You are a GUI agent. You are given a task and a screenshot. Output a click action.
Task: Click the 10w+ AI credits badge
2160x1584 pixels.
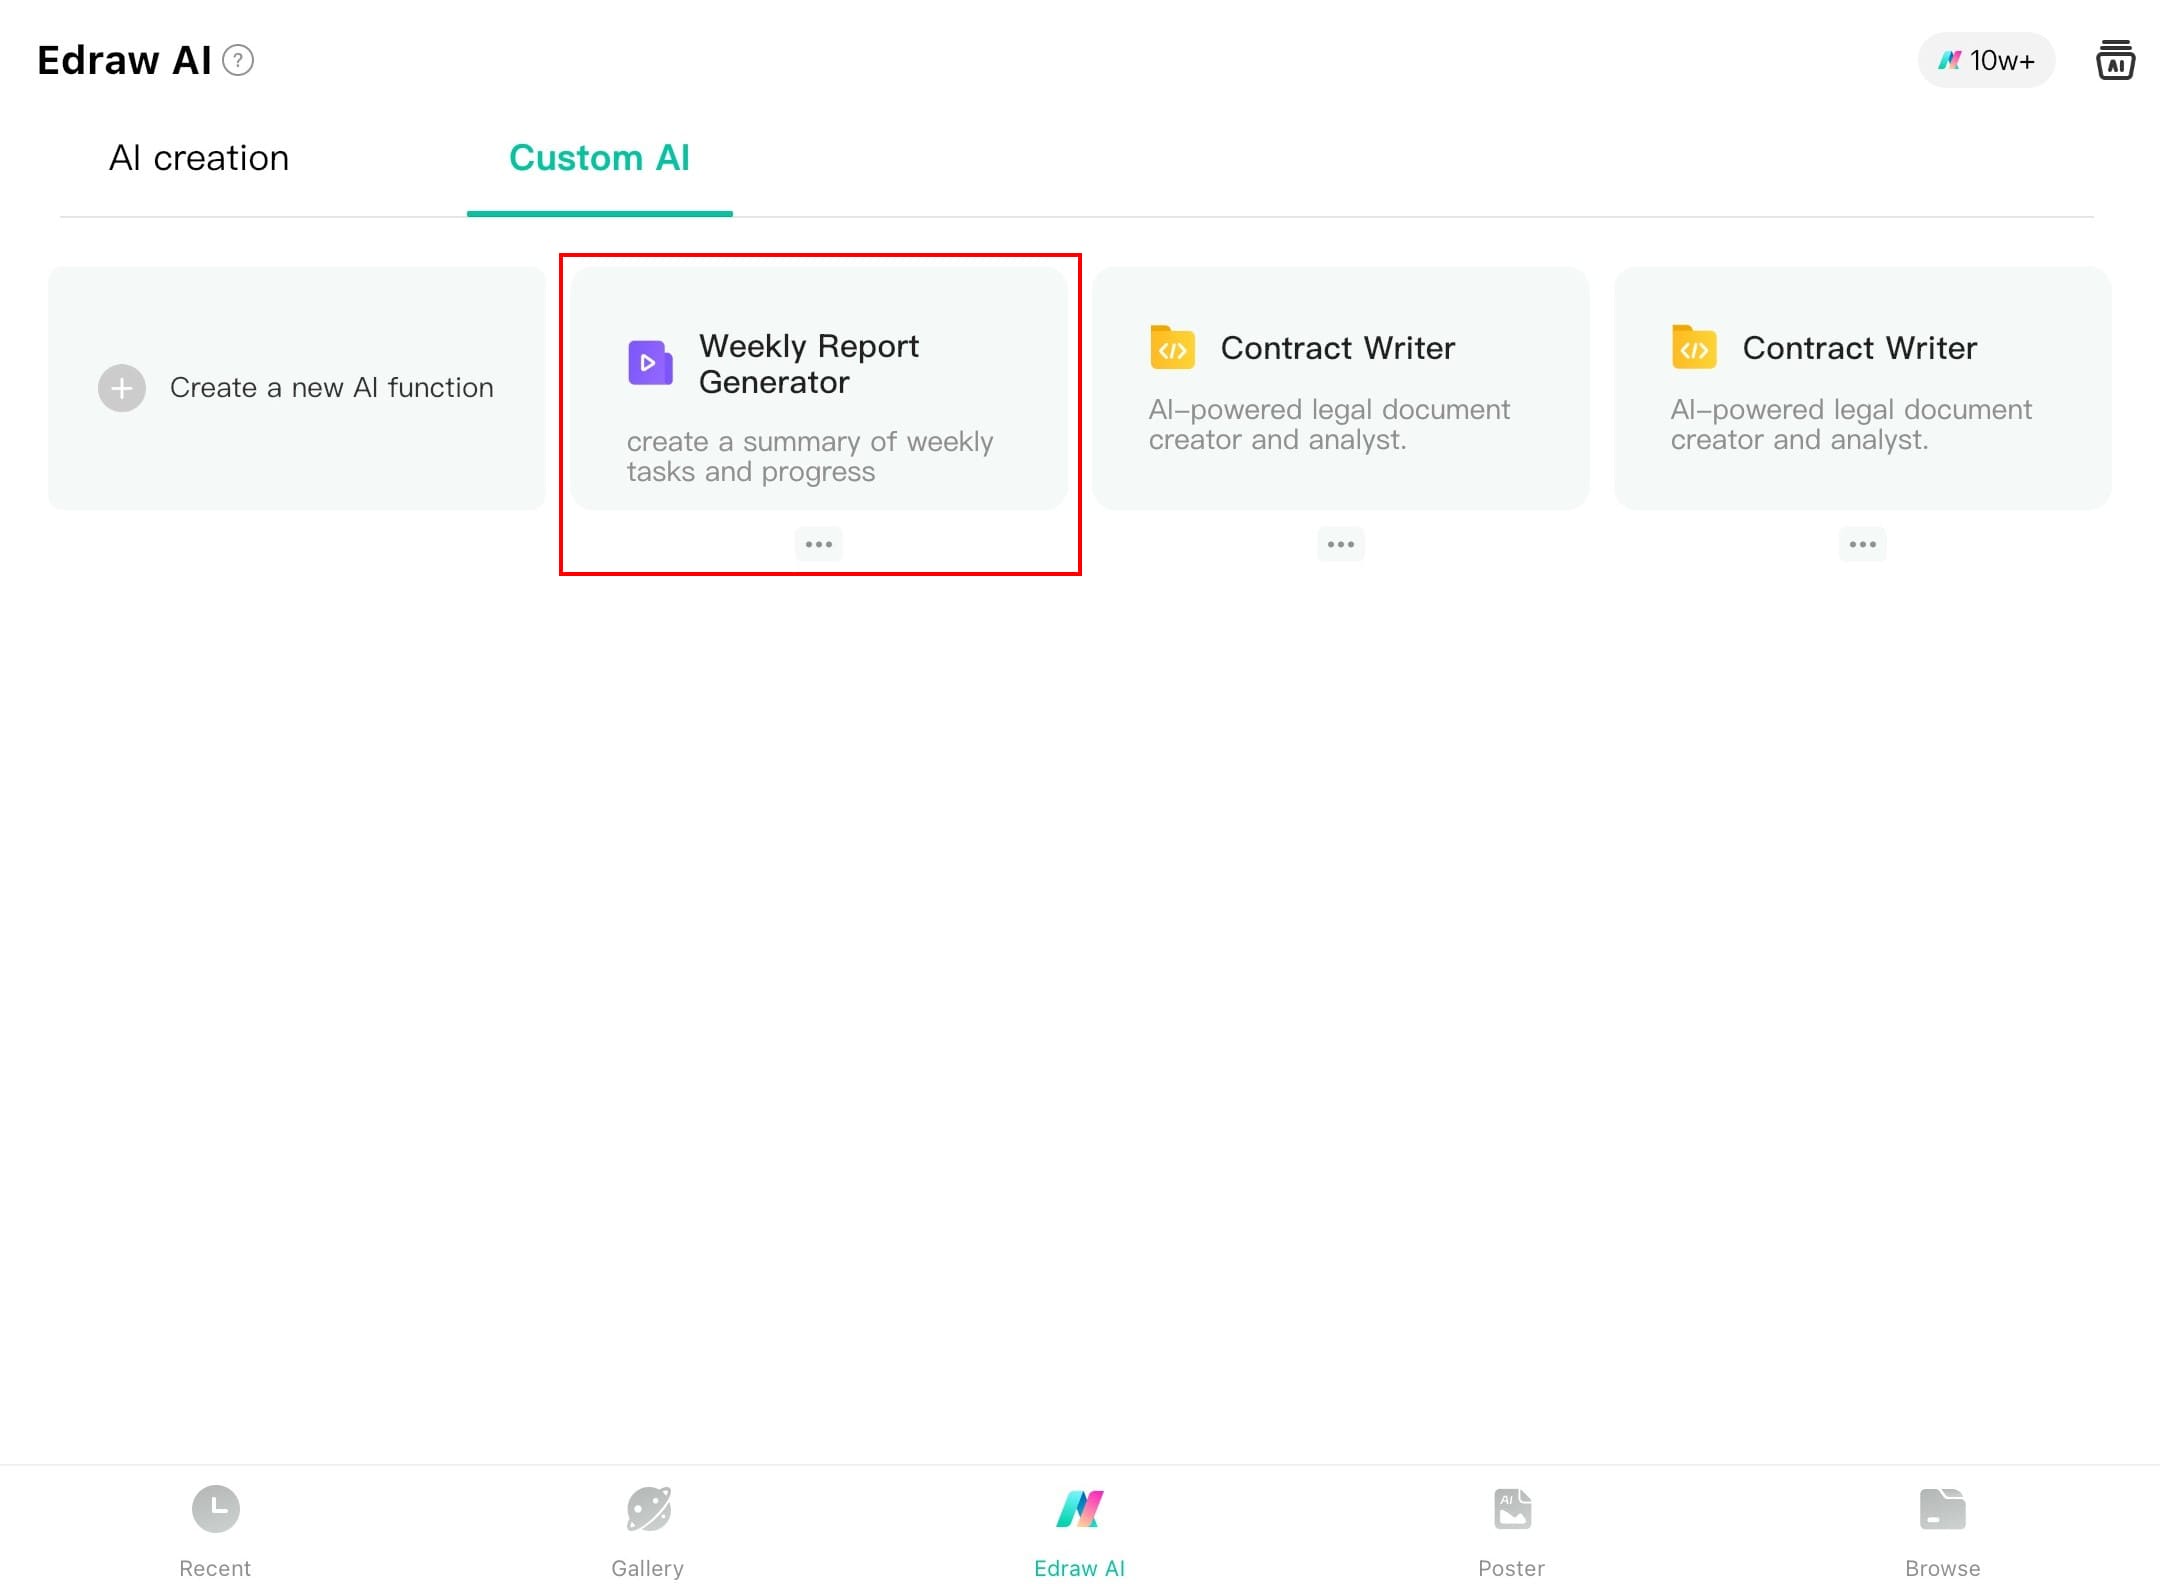(x=1985, y=61)
